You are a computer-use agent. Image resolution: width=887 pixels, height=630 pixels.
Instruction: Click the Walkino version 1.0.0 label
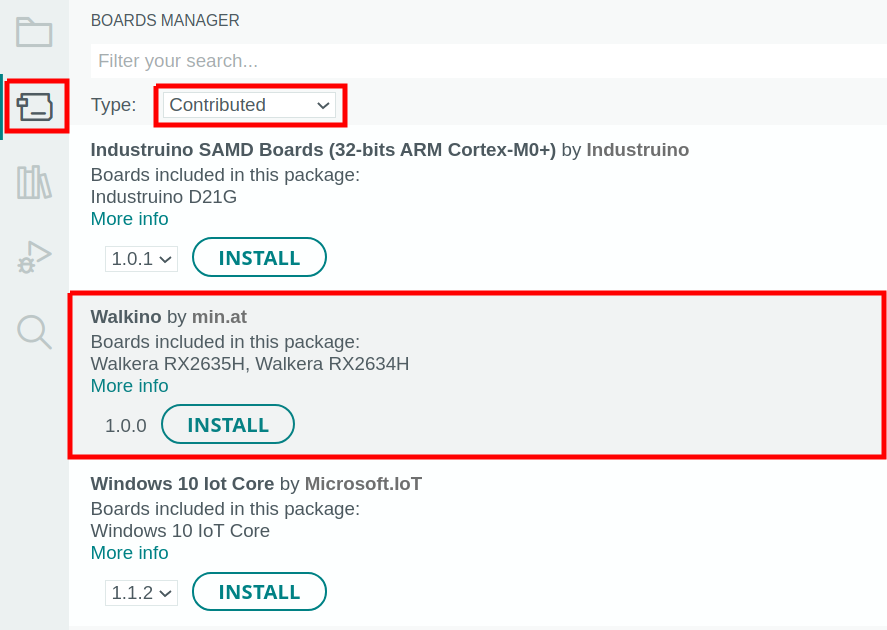126,425
